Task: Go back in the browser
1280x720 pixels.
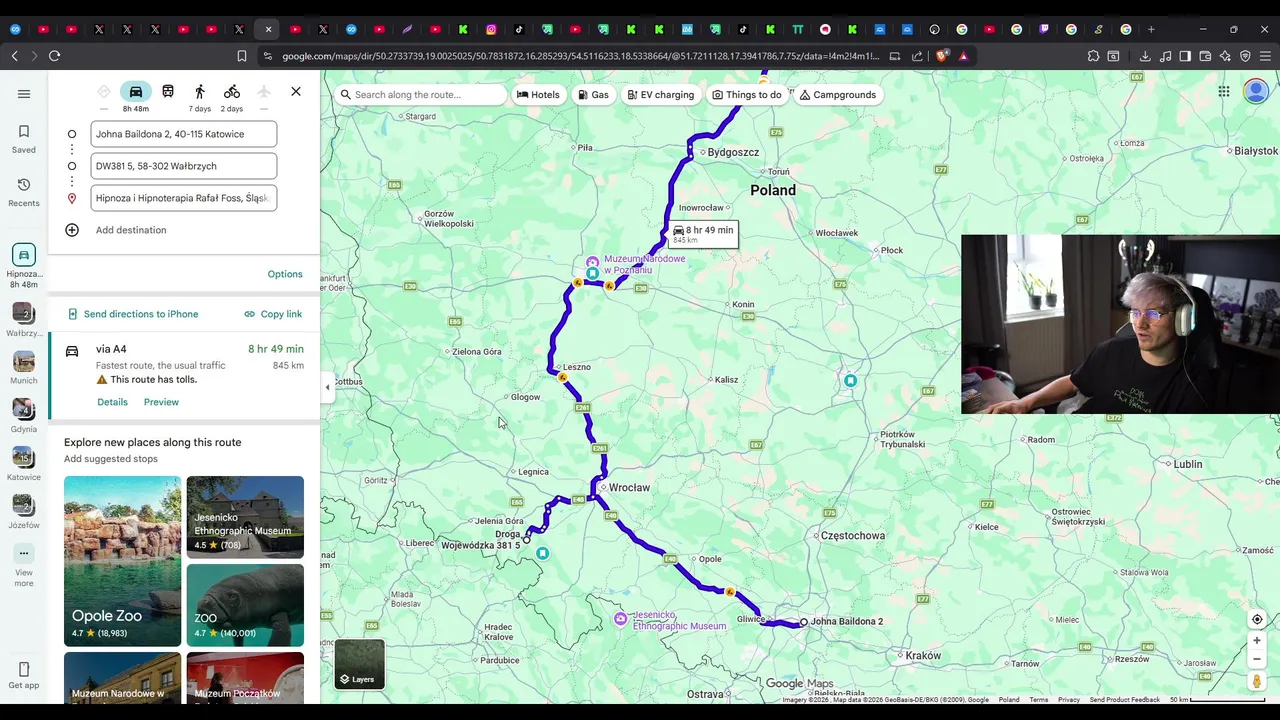Action: [14, 56]
